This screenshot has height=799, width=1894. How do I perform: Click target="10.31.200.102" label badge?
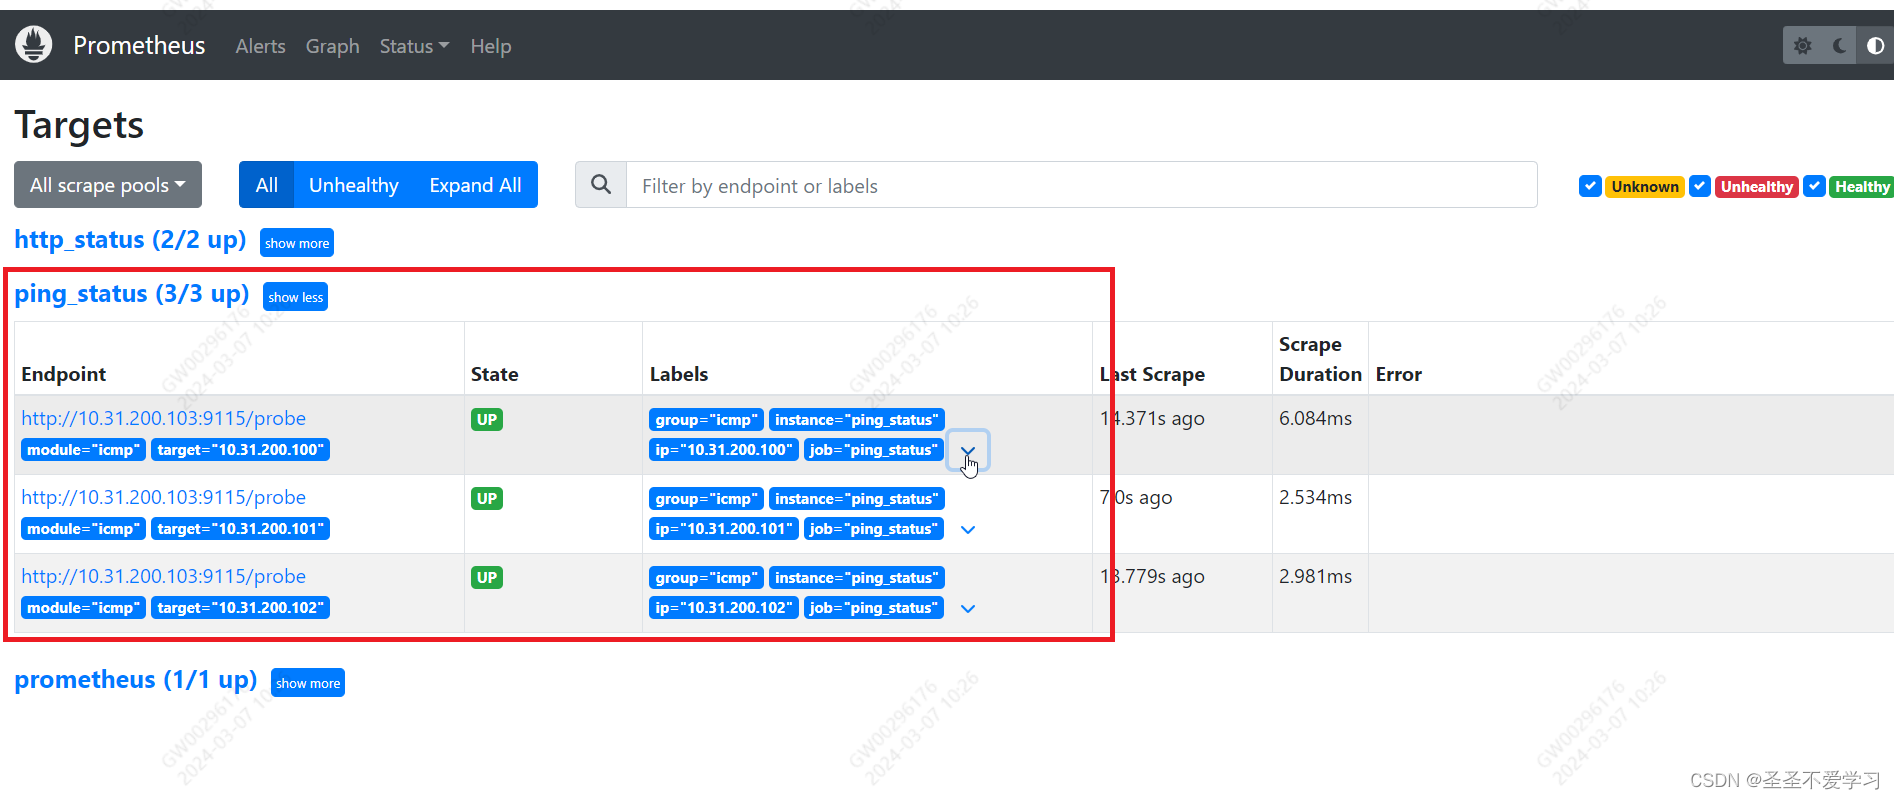240,608
